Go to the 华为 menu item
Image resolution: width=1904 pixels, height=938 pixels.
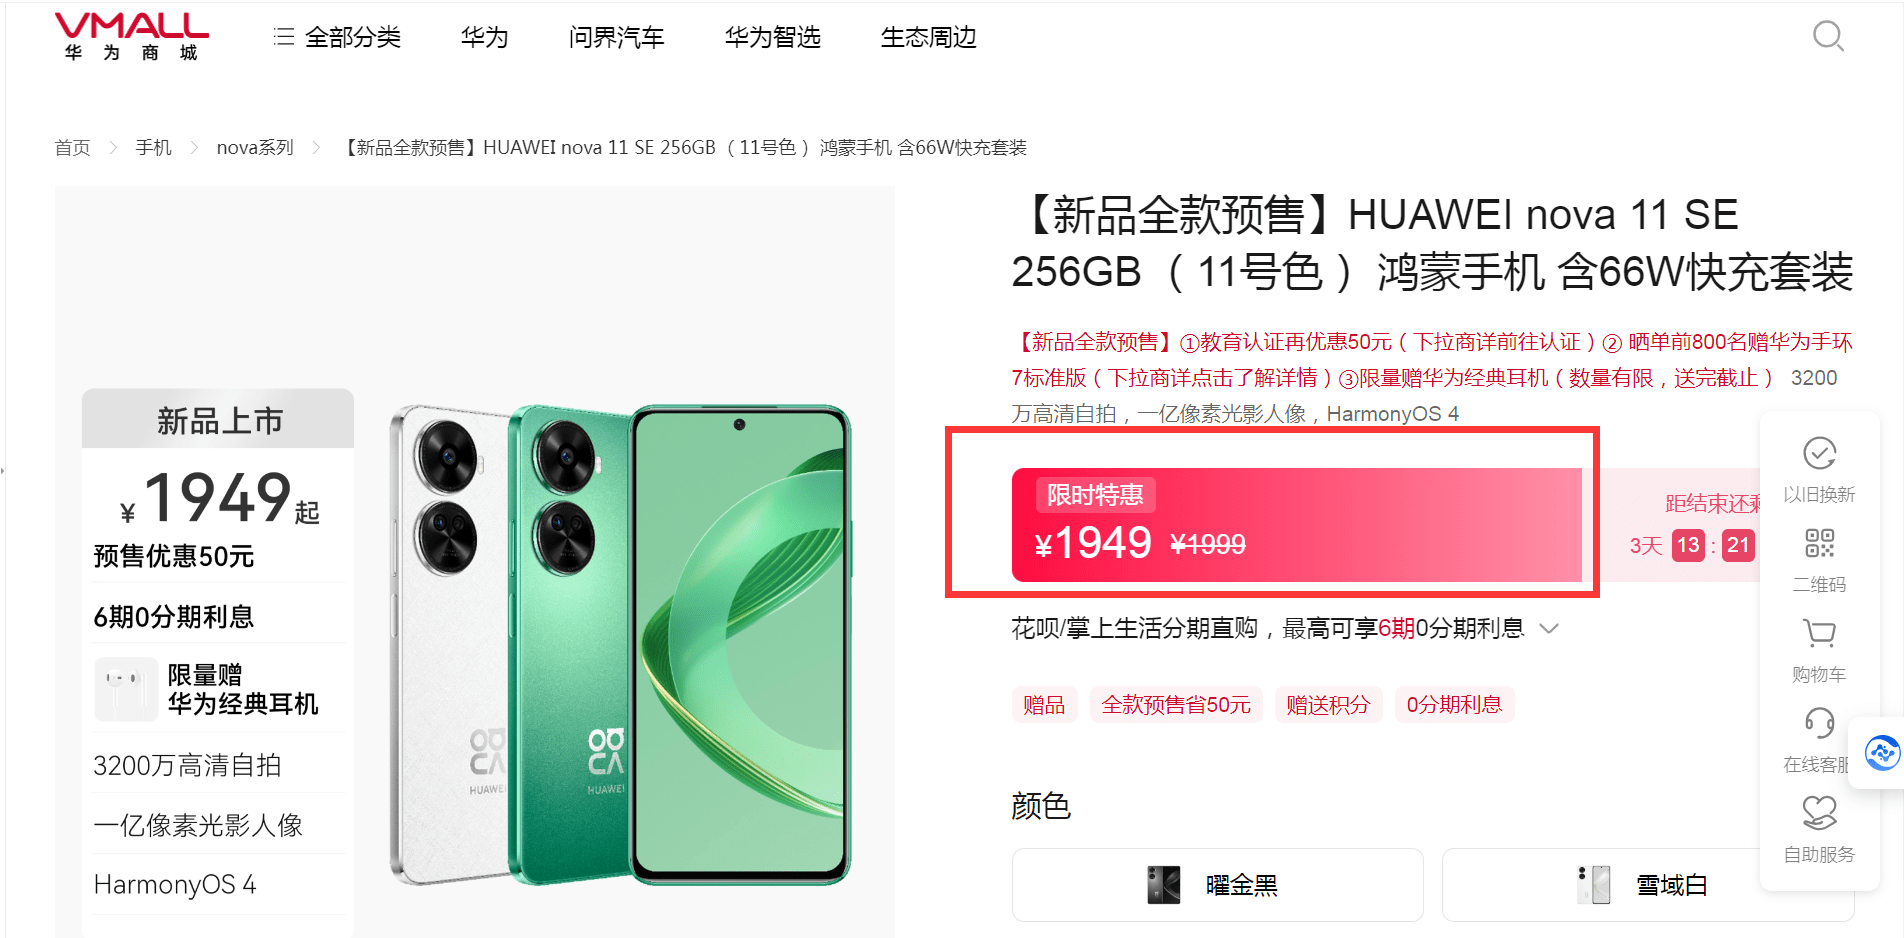(x=485, y=37)
